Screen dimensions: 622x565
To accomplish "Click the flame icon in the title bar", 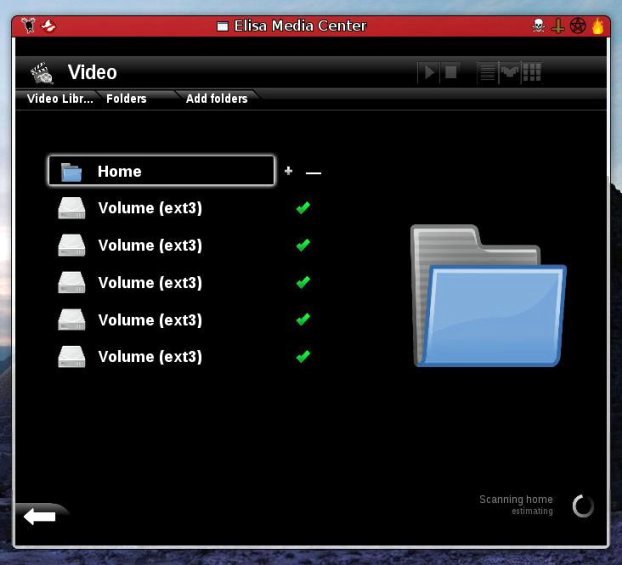I will point(598,26).
